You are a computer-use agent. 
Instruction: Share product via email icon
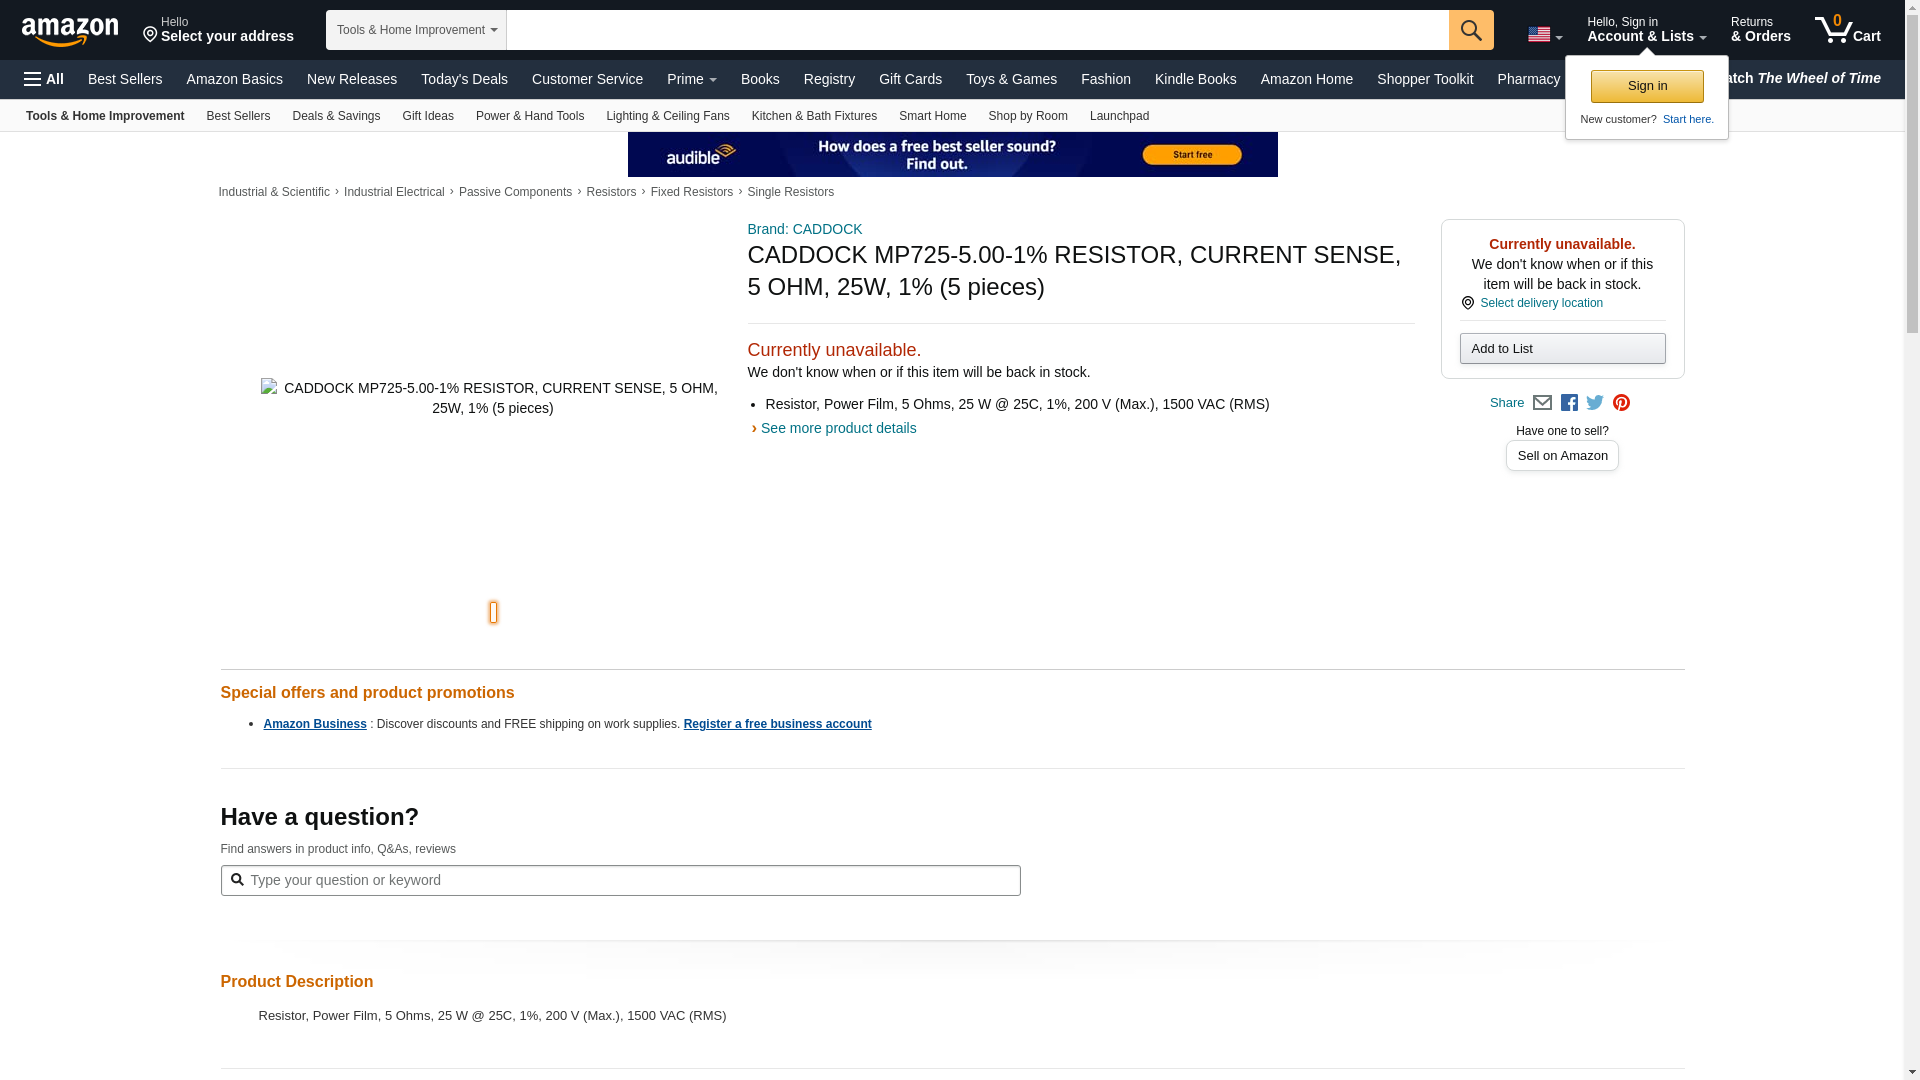tap(1542, 403)
